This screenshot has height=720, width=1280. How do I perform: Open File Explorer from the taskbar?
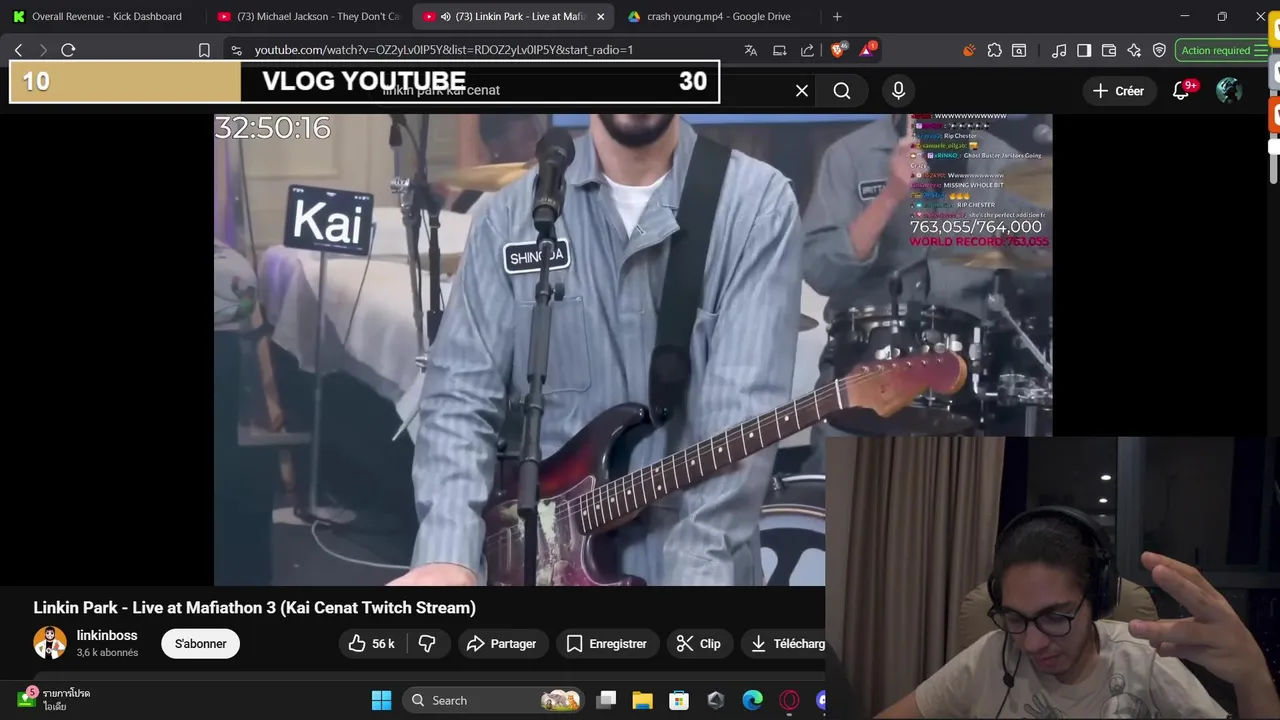642,700
